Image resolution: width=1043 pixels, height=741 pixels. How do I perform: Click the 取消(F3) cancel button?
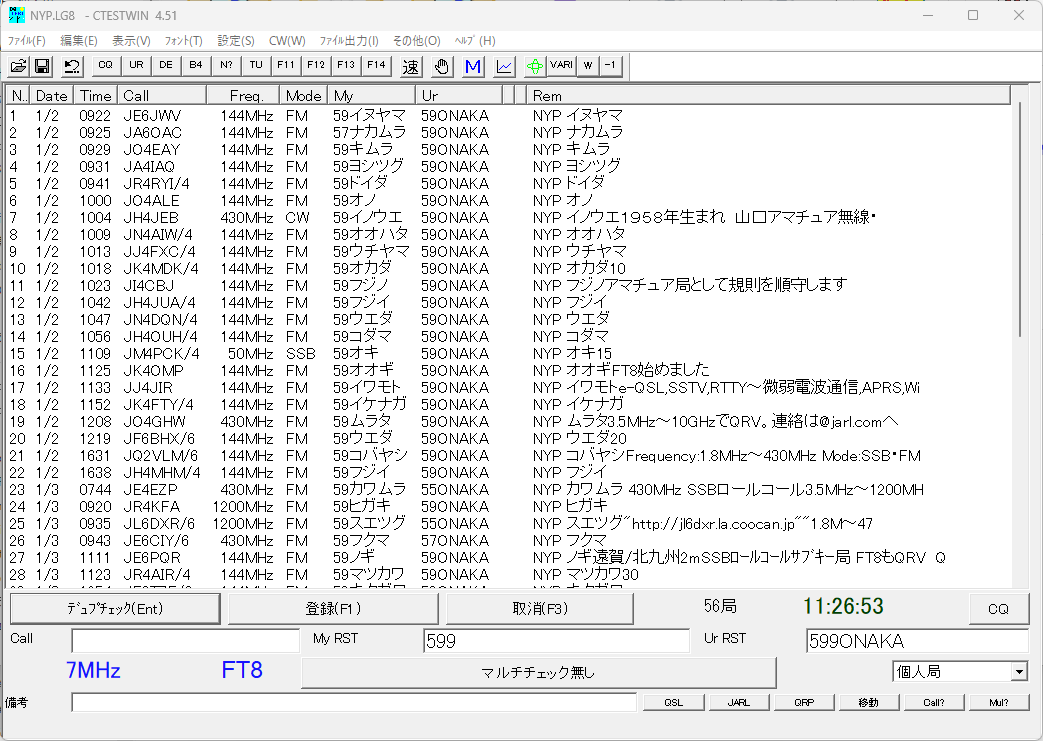click(539, 609)
